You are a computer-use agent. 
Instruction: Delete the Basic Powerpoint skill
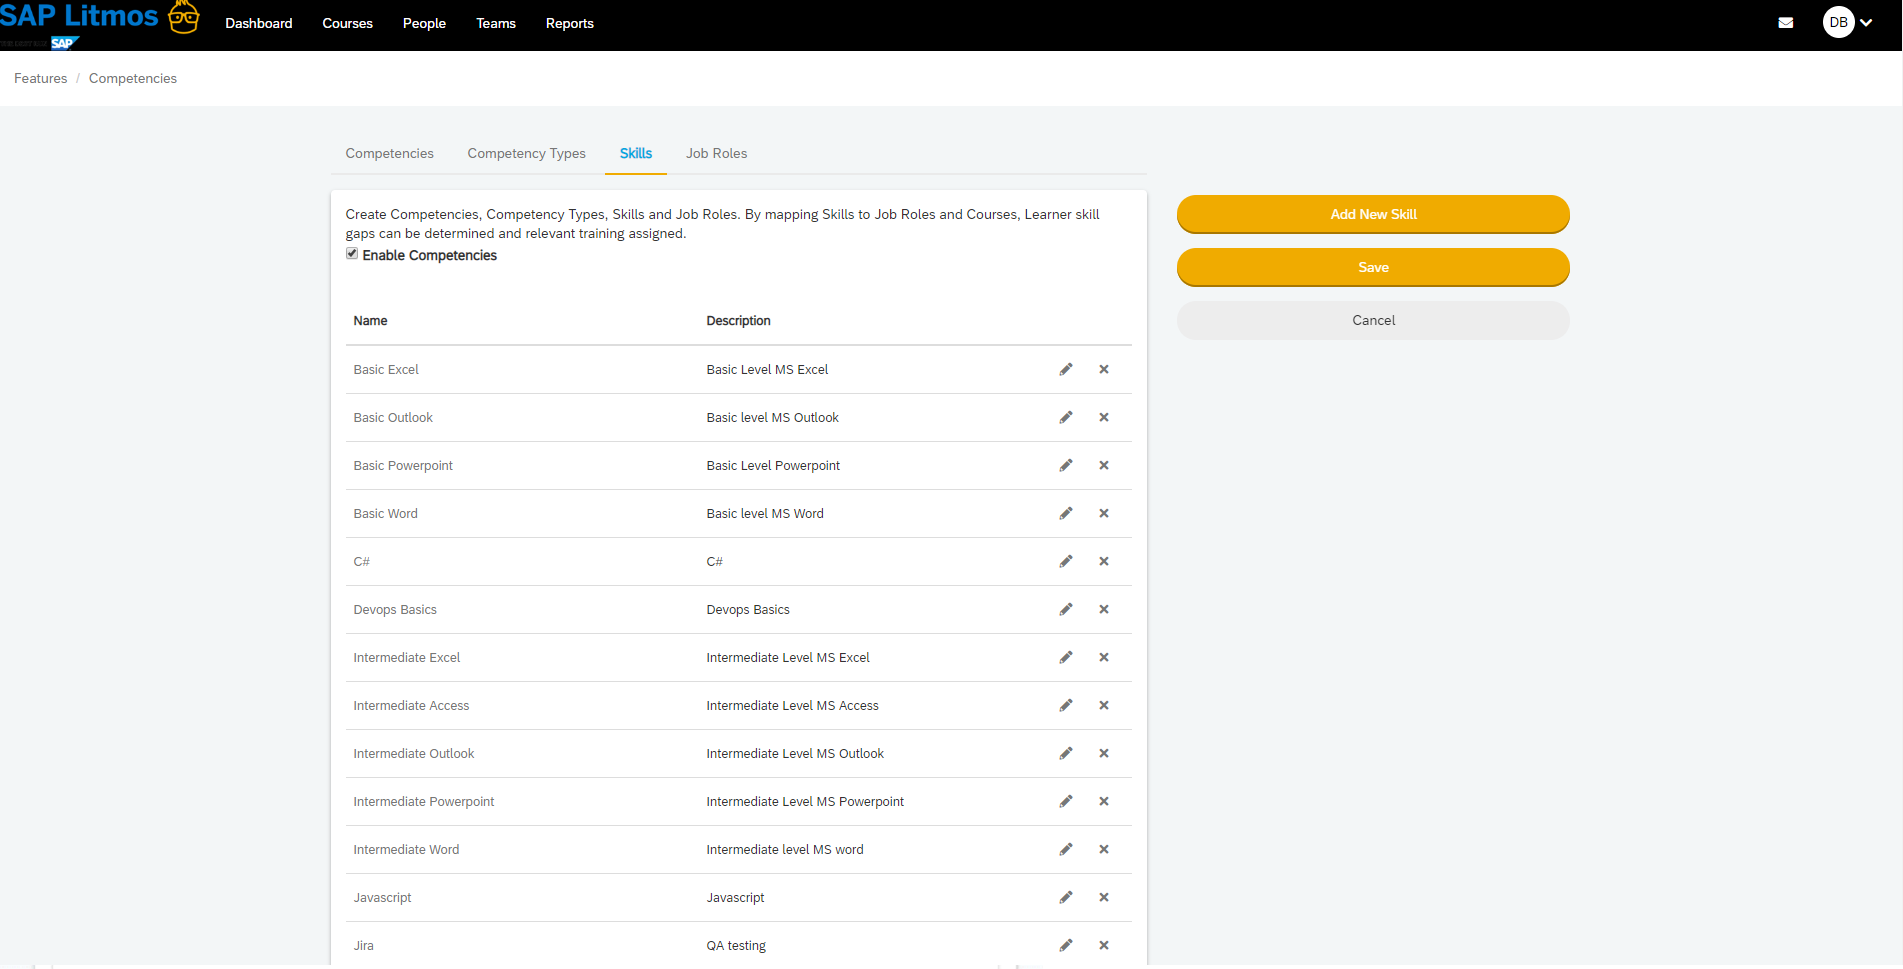[x=1104, y=465]
